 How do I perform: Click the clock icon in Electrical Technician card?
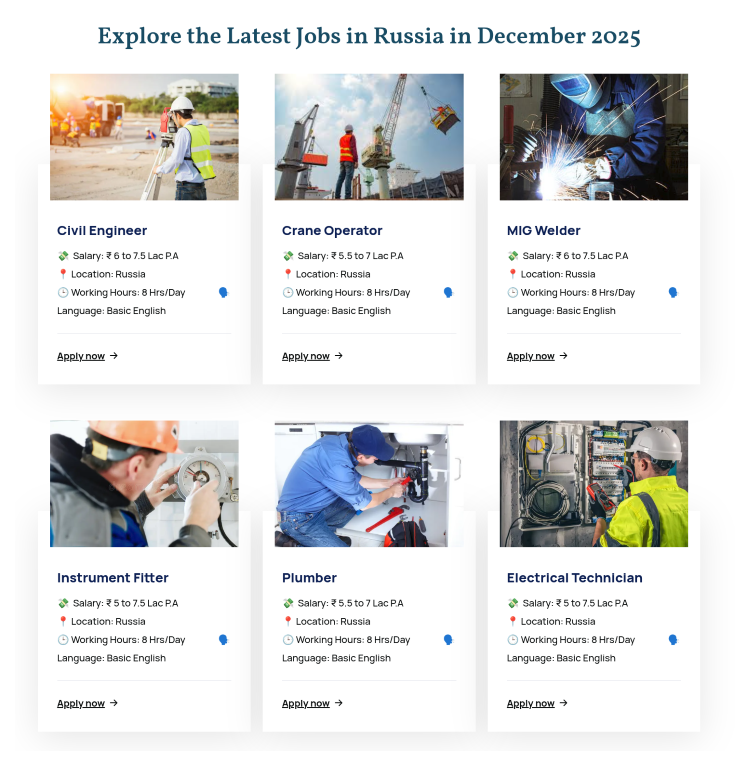[x=512, y=640]
